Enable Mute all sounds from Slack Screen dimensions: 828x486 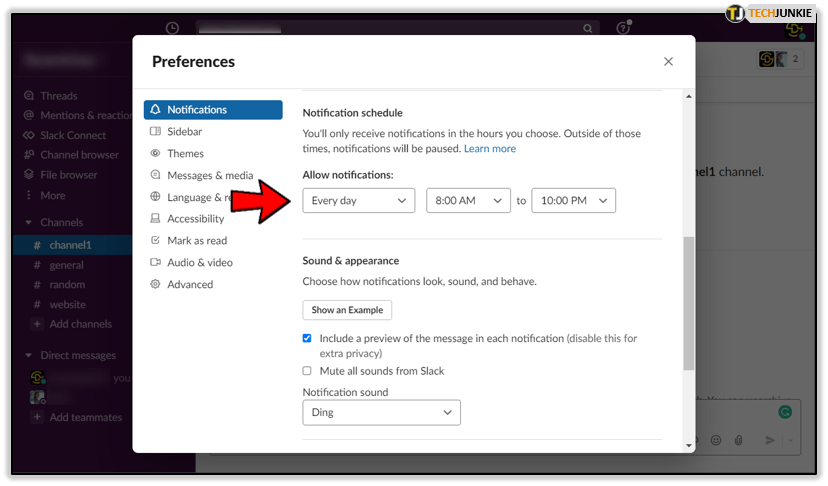[307, 371]
